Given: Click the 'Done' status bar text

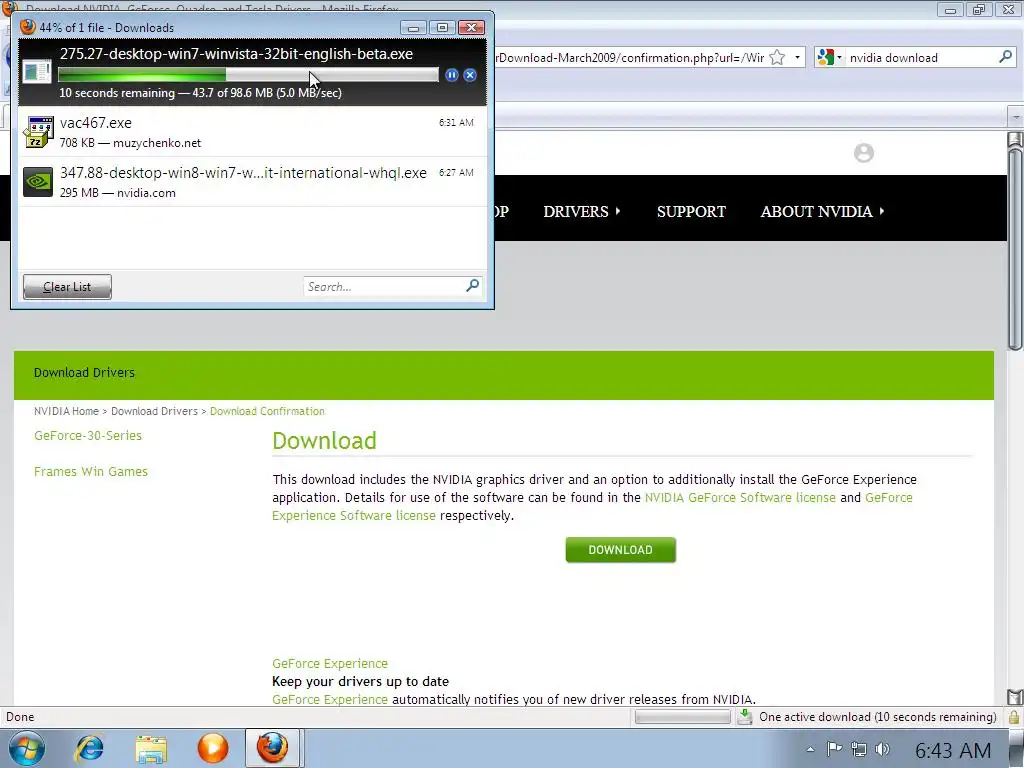Looking at the screenshot, I should (x=20, y=717).
